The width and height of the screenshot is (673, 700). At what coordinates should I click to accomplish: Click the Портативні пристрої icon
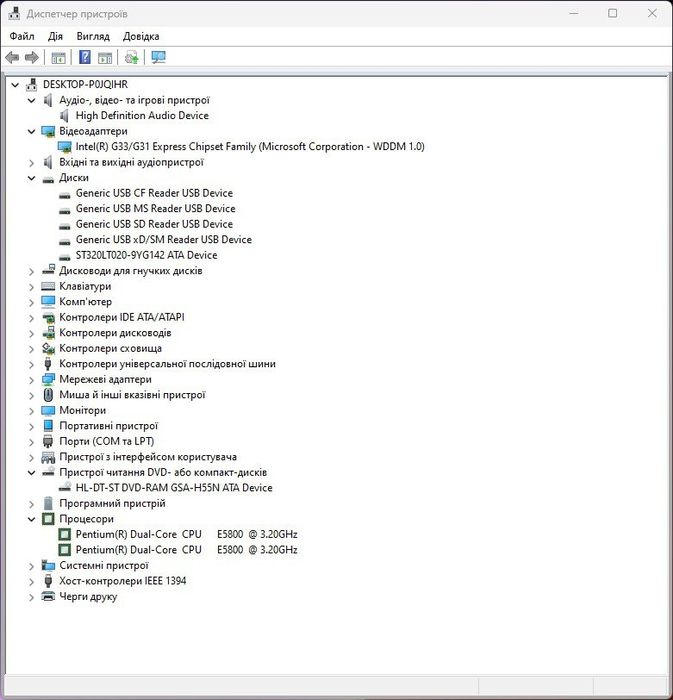[x=48, y=426]
